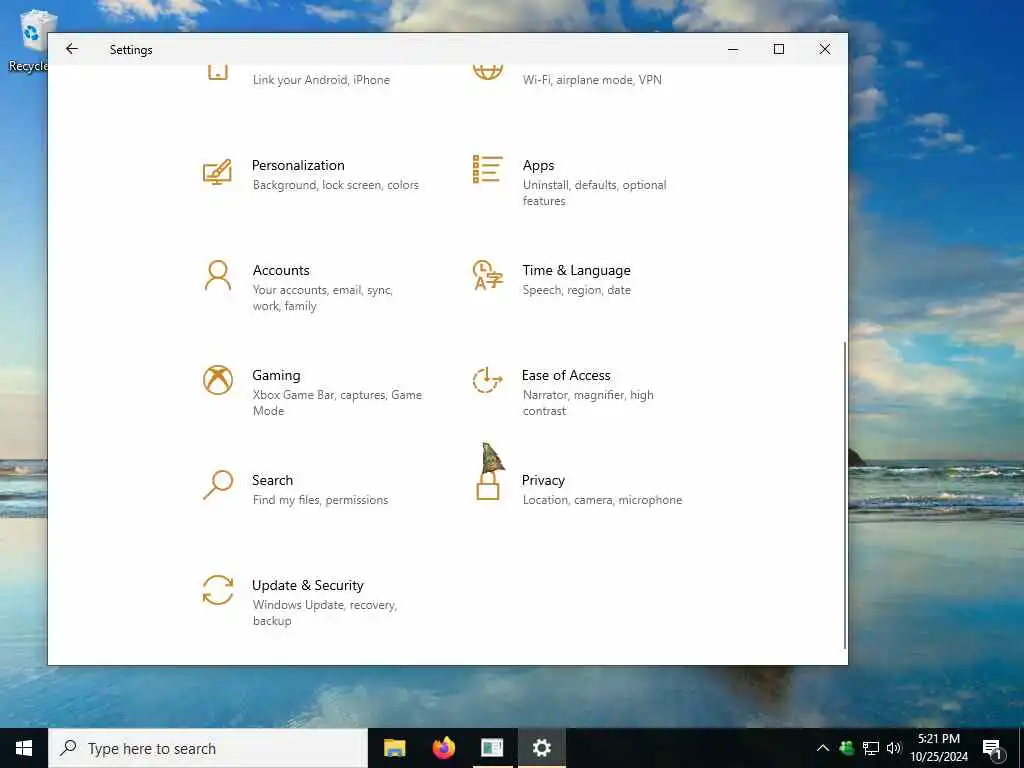Open the green tray application icon

point(846,748)
